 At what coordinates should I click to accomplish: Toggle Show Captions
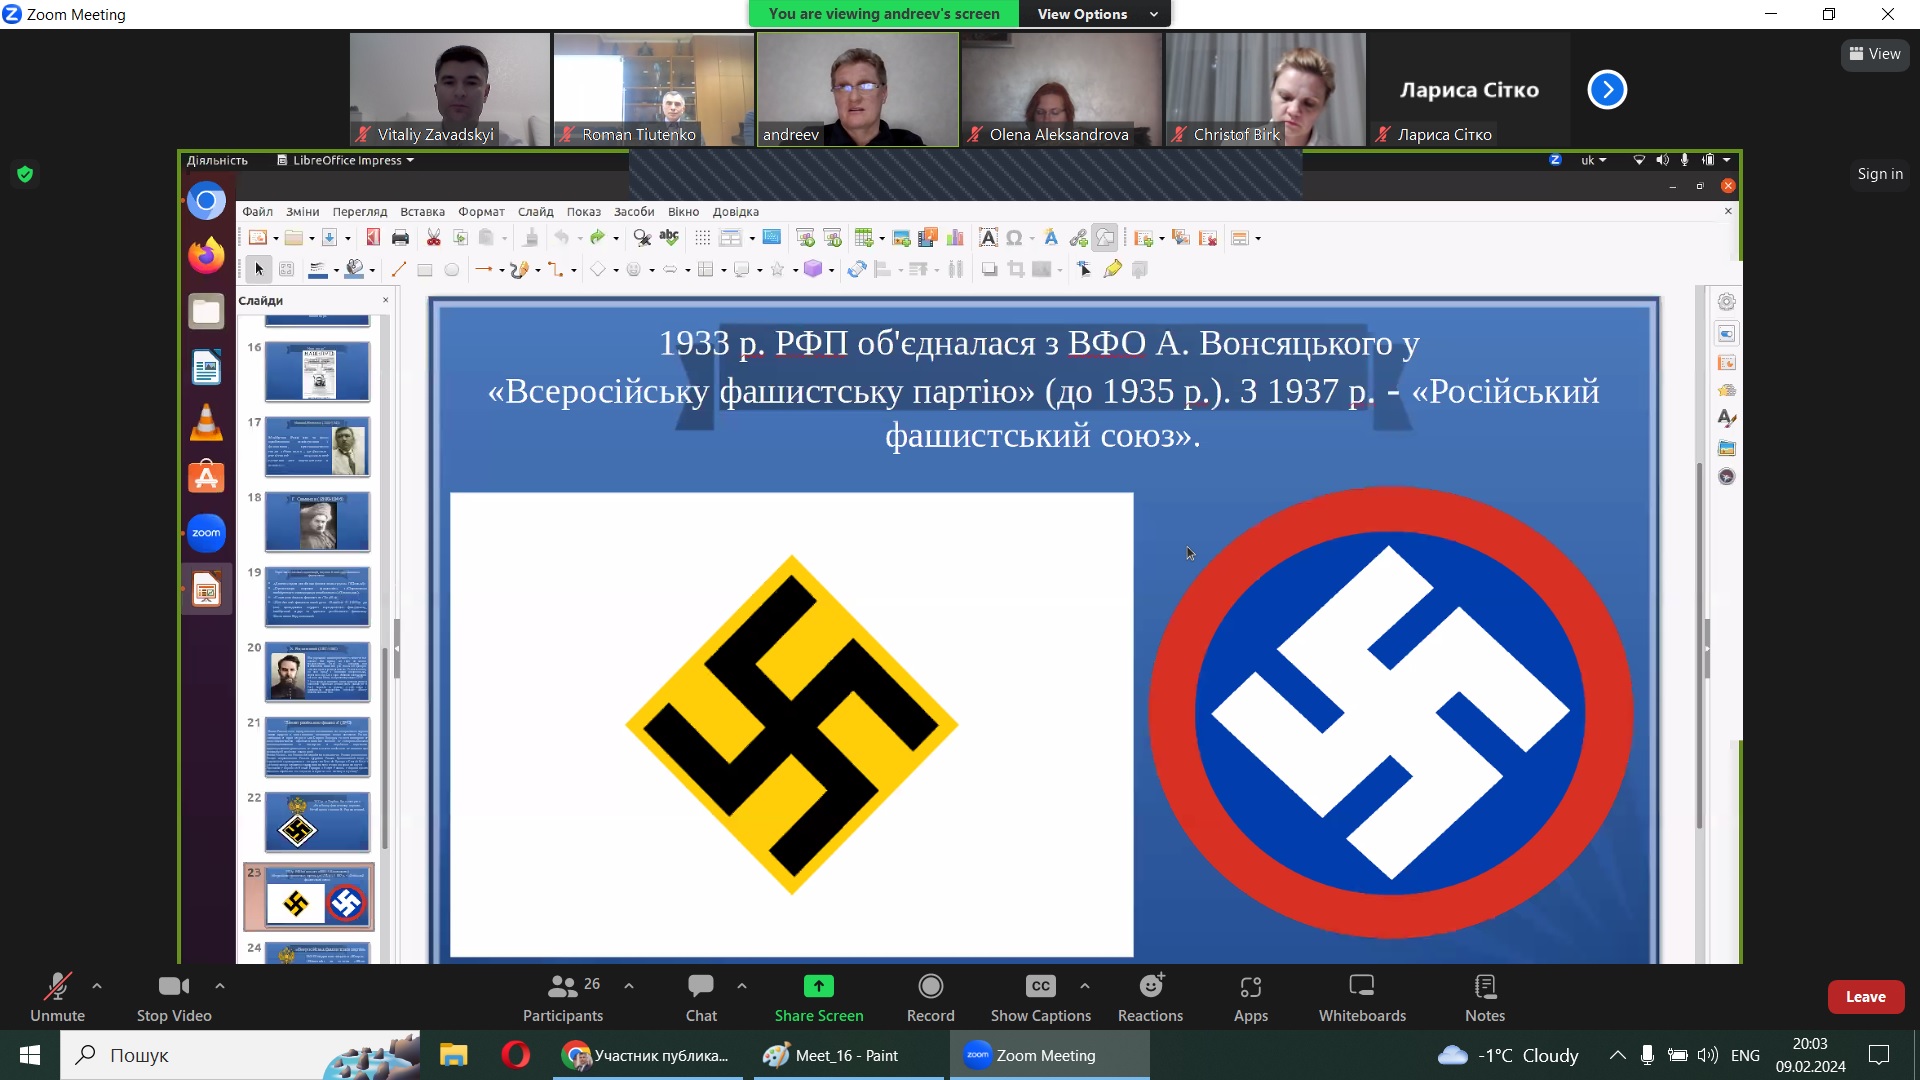click(x=1040, y=997)
